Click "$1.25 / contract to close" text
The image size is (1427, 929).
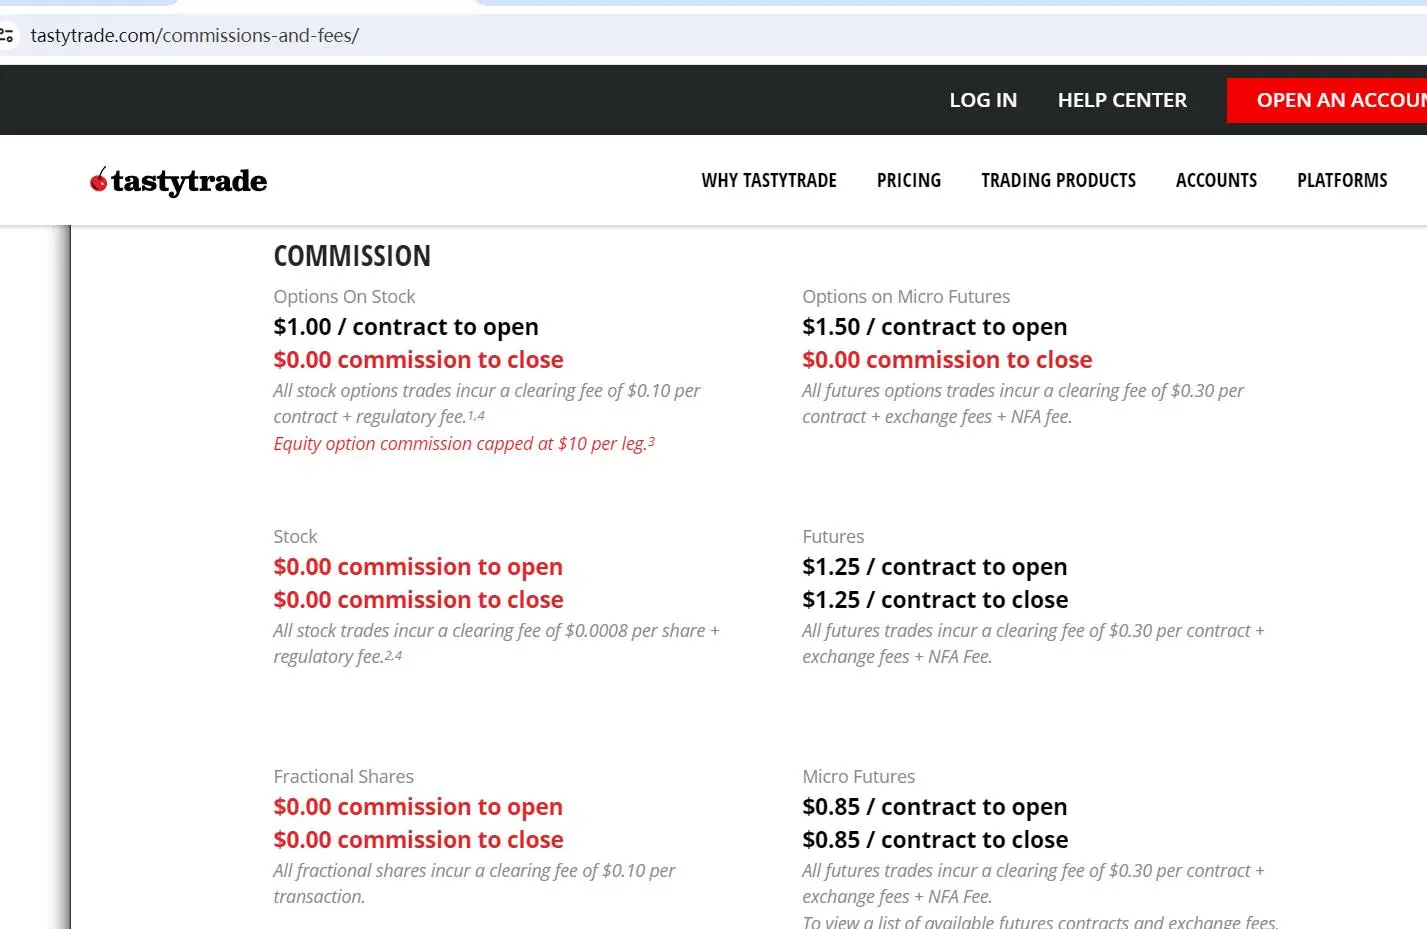[935, 600]
